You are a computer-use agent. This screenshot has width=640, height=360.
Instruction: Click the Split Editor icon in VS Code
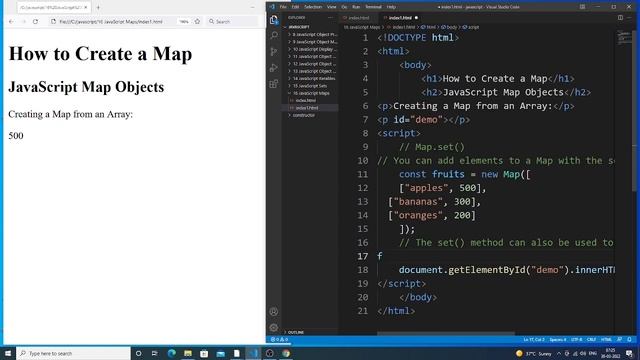[620, 18]
